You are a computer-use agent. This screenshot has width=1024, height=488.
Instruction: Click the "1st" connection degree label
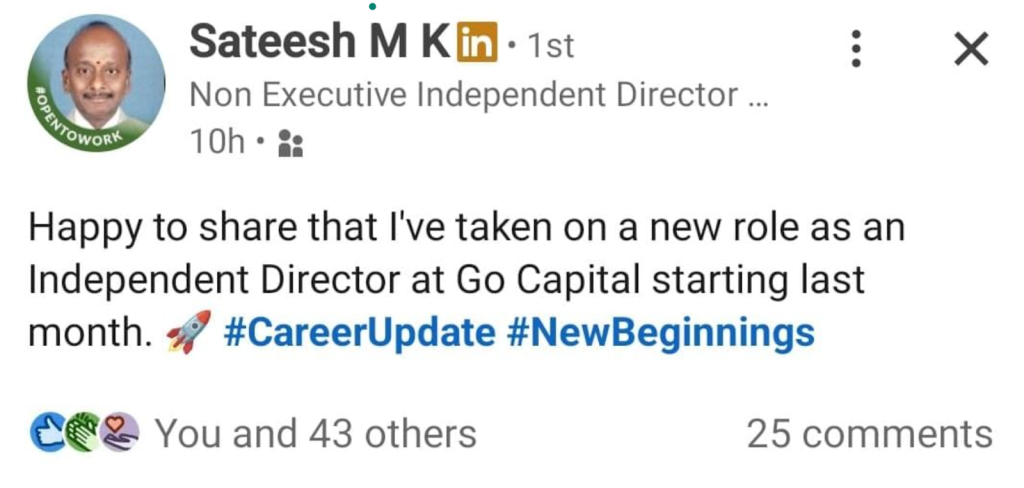(x=548, y=46)
